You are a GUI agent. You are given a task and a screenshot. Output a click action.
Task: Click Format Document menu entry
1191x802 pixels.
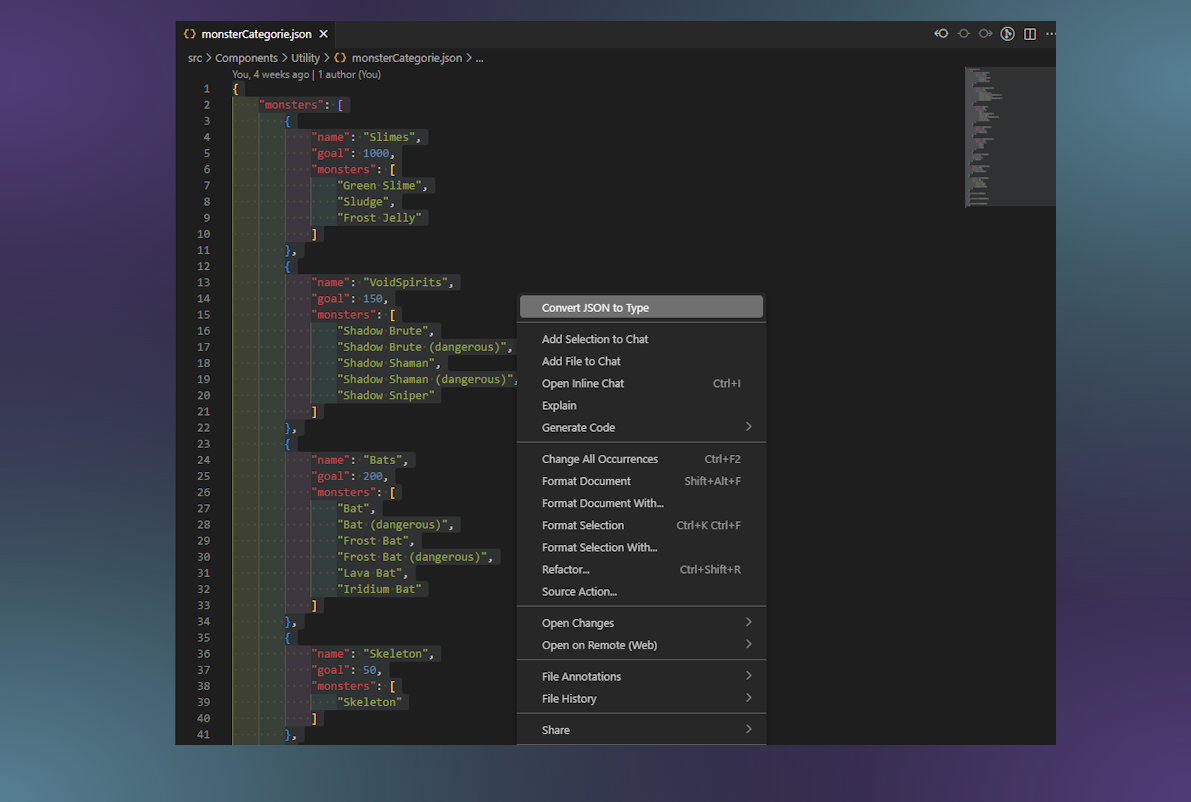coord(586,481)
